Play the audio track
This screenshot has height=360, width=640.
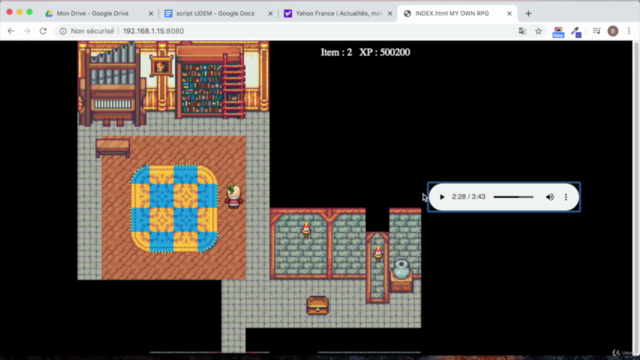442,197
